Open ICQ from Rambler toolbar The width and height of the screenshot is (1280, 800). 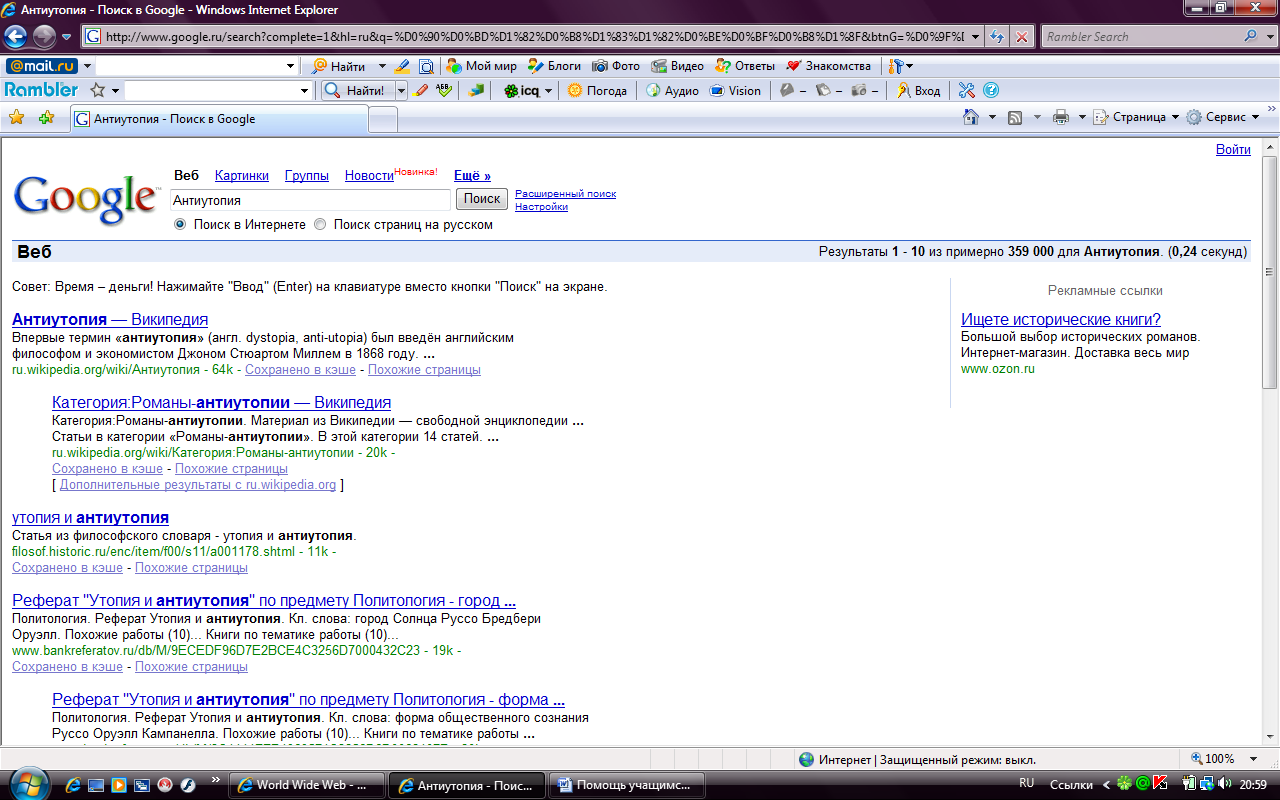521,90
